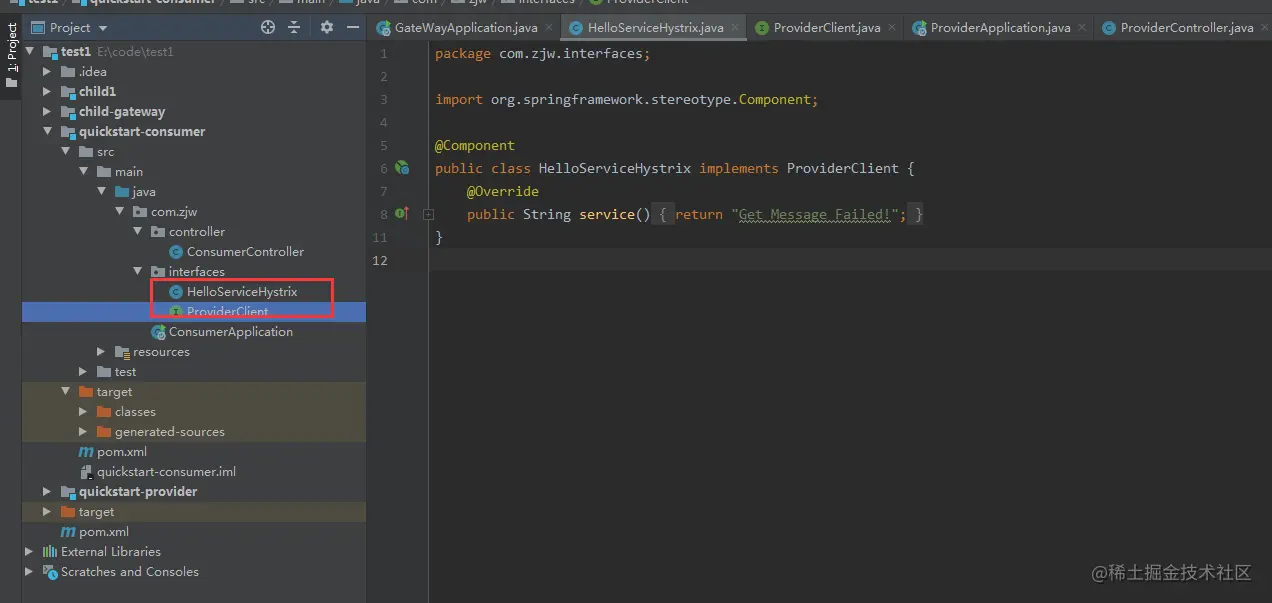Close the GateWayApplication.java tab
Screen dimensions: 1272x603
548,27
